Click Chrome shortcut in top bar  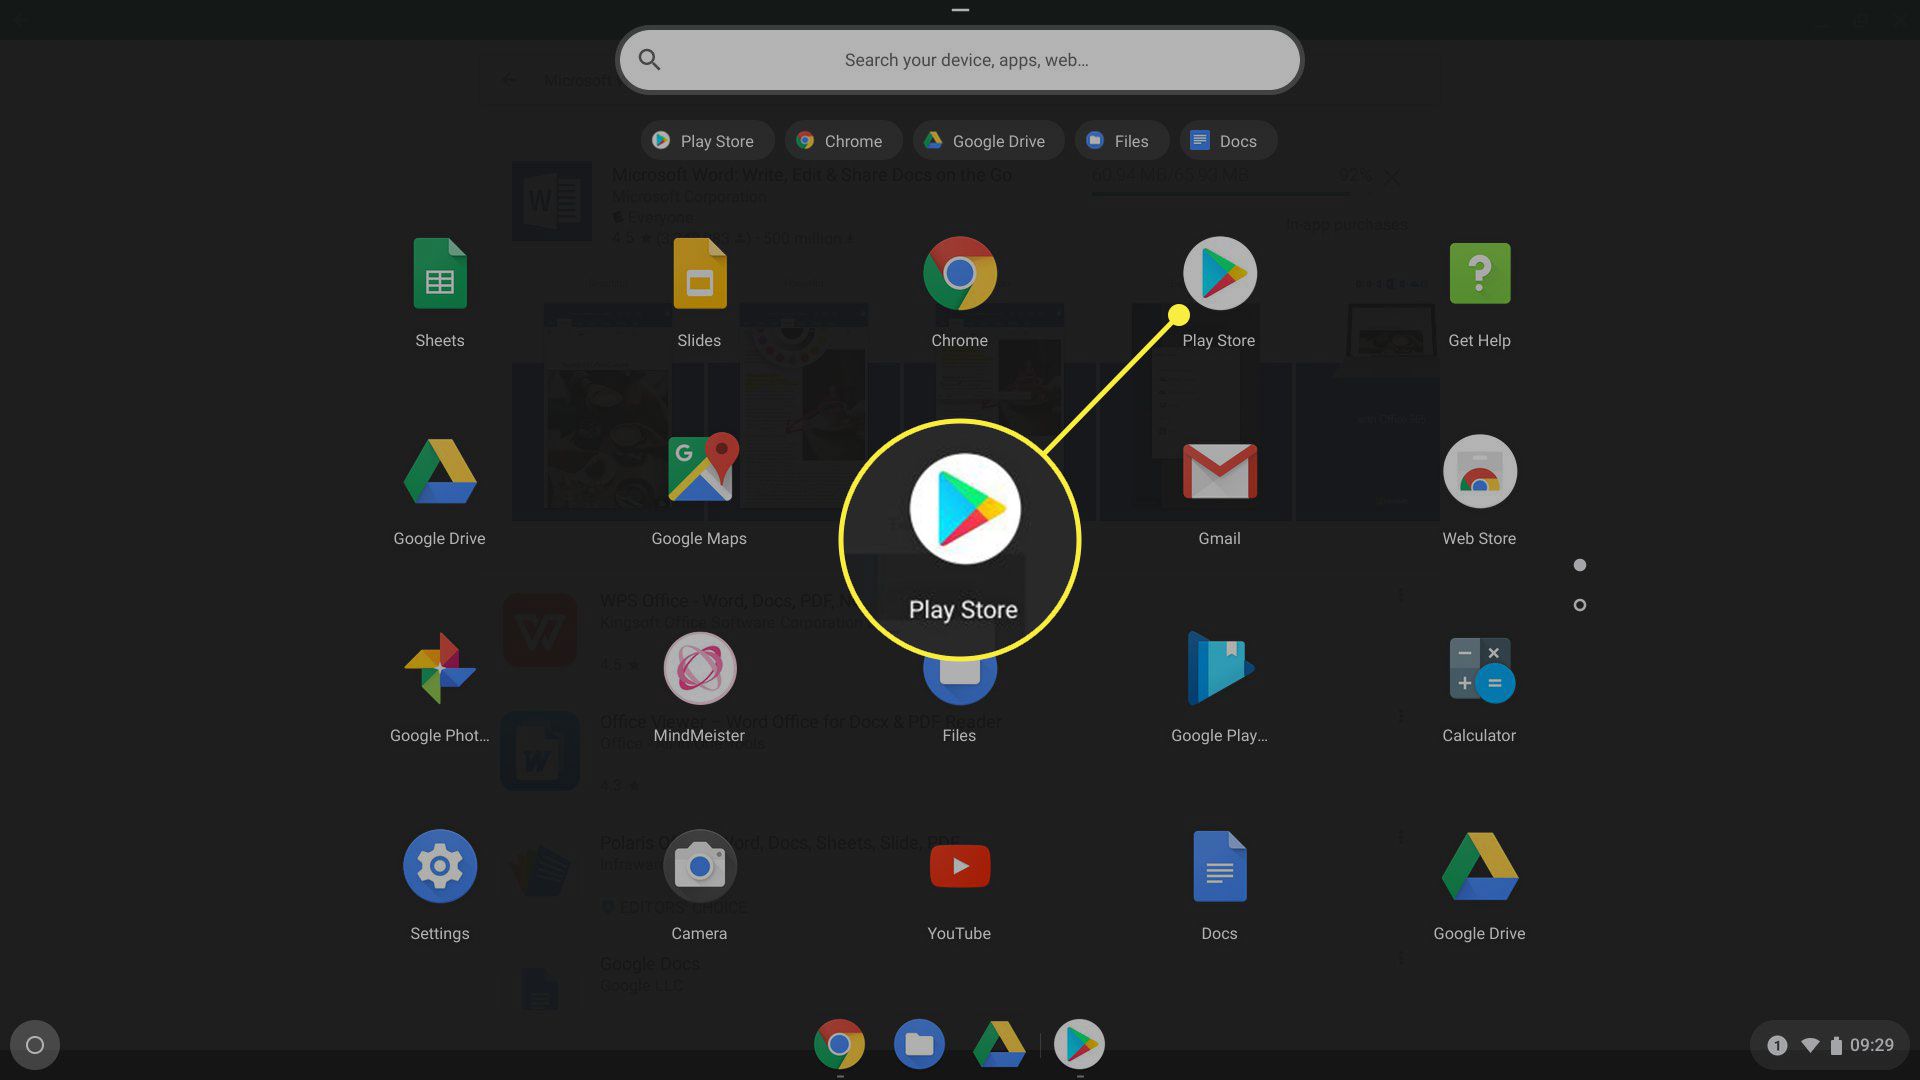840,140
